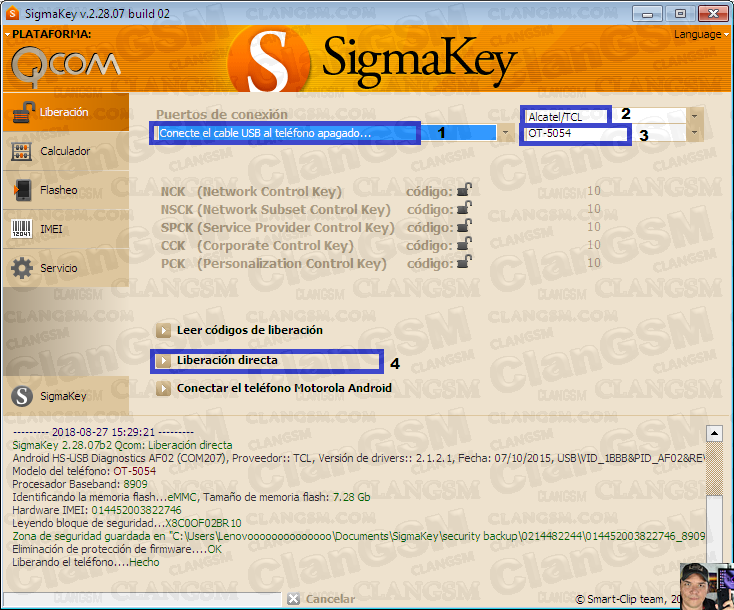
Task: Click the gear Servicio icon
Action: click(x=22, y=268)
